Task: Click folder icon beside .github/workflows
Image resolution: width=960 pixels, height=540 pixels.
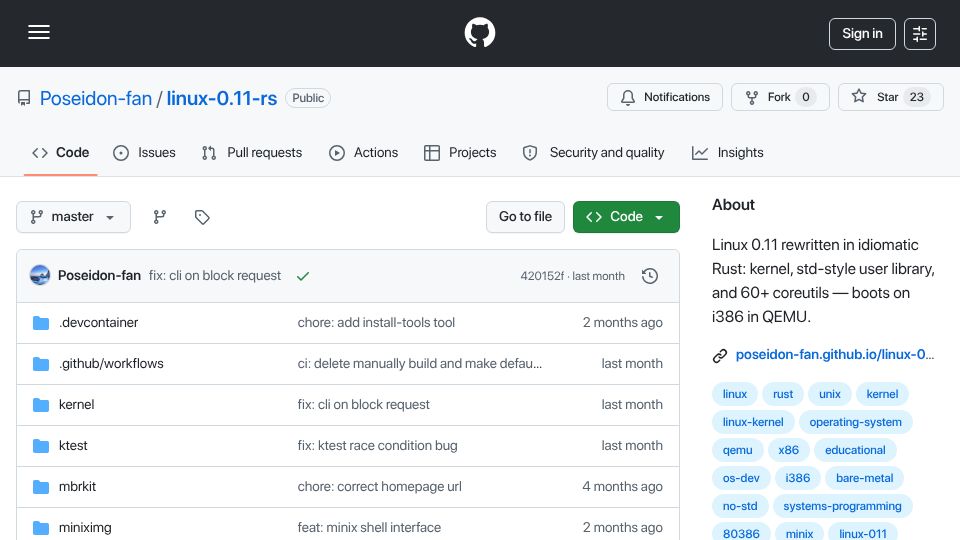Action: 41,364
